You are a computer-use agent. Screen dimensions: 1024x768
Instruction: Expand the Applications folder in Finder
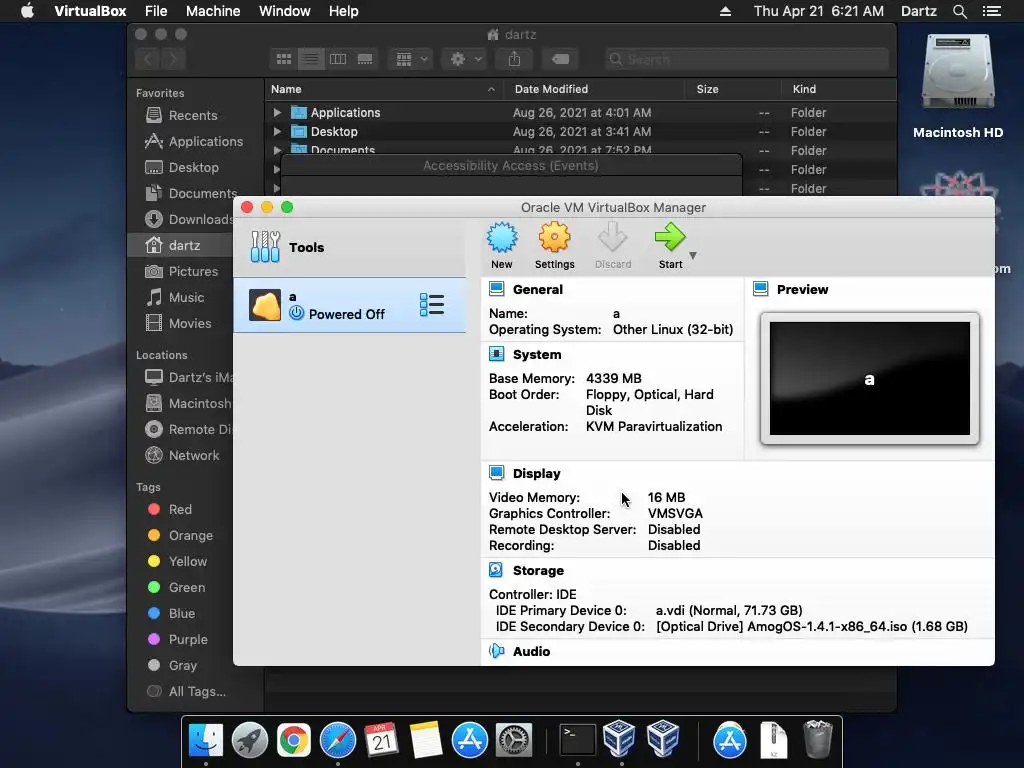click(277, 112)
